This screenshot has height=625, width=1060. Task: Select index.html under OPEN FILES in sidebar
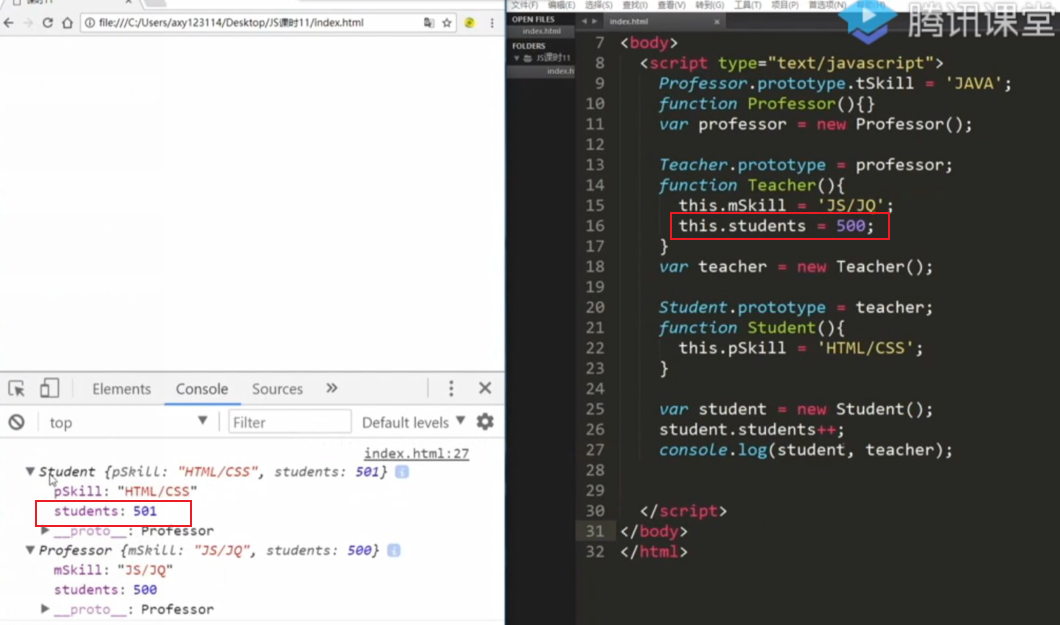pos(541,31)
